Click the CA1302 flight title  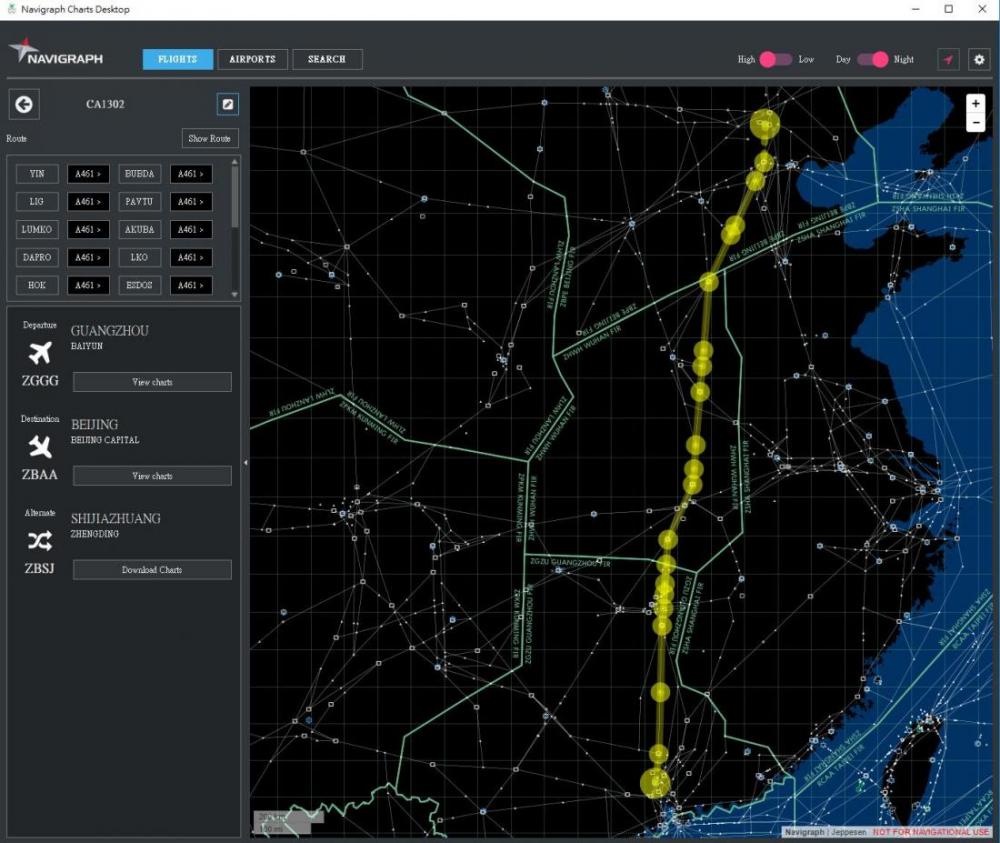tap(105, 104)
